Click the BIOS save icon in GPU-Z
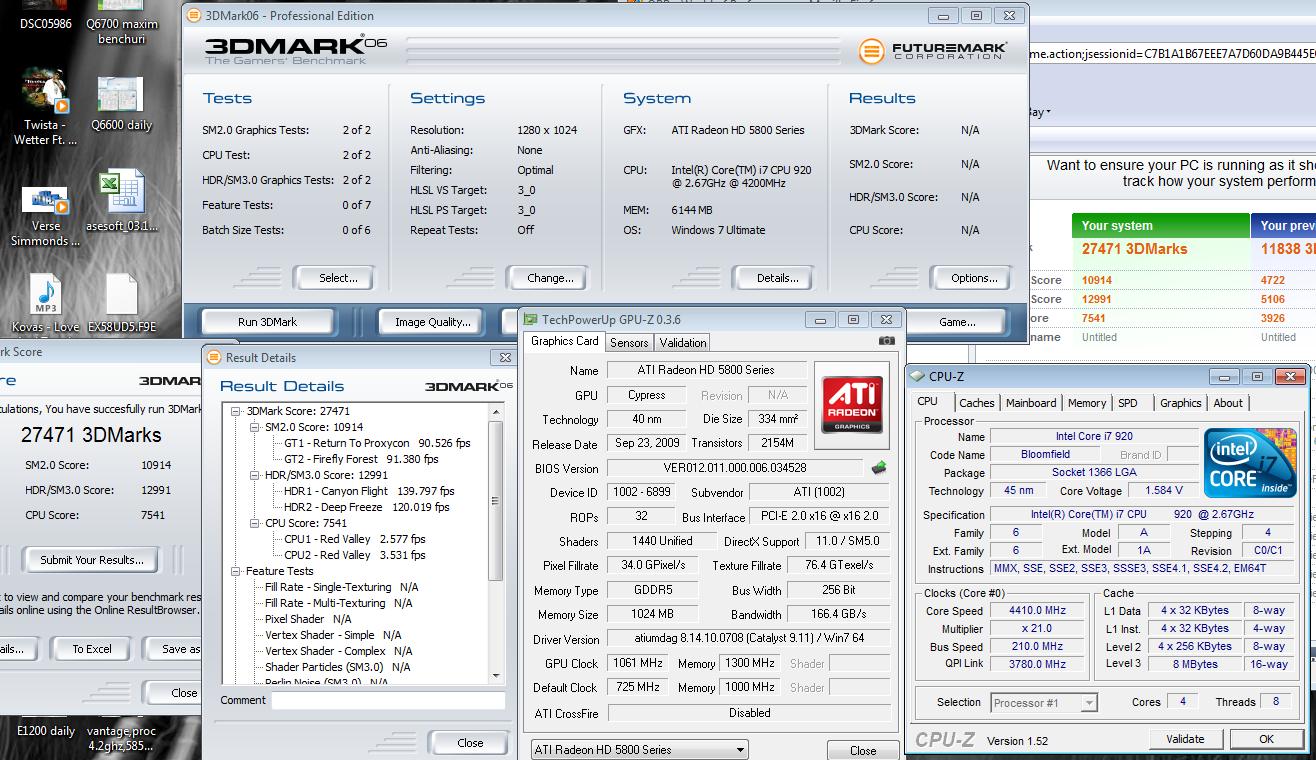Viewport: 1316px width, 760px height. click(x=879, y=468)
